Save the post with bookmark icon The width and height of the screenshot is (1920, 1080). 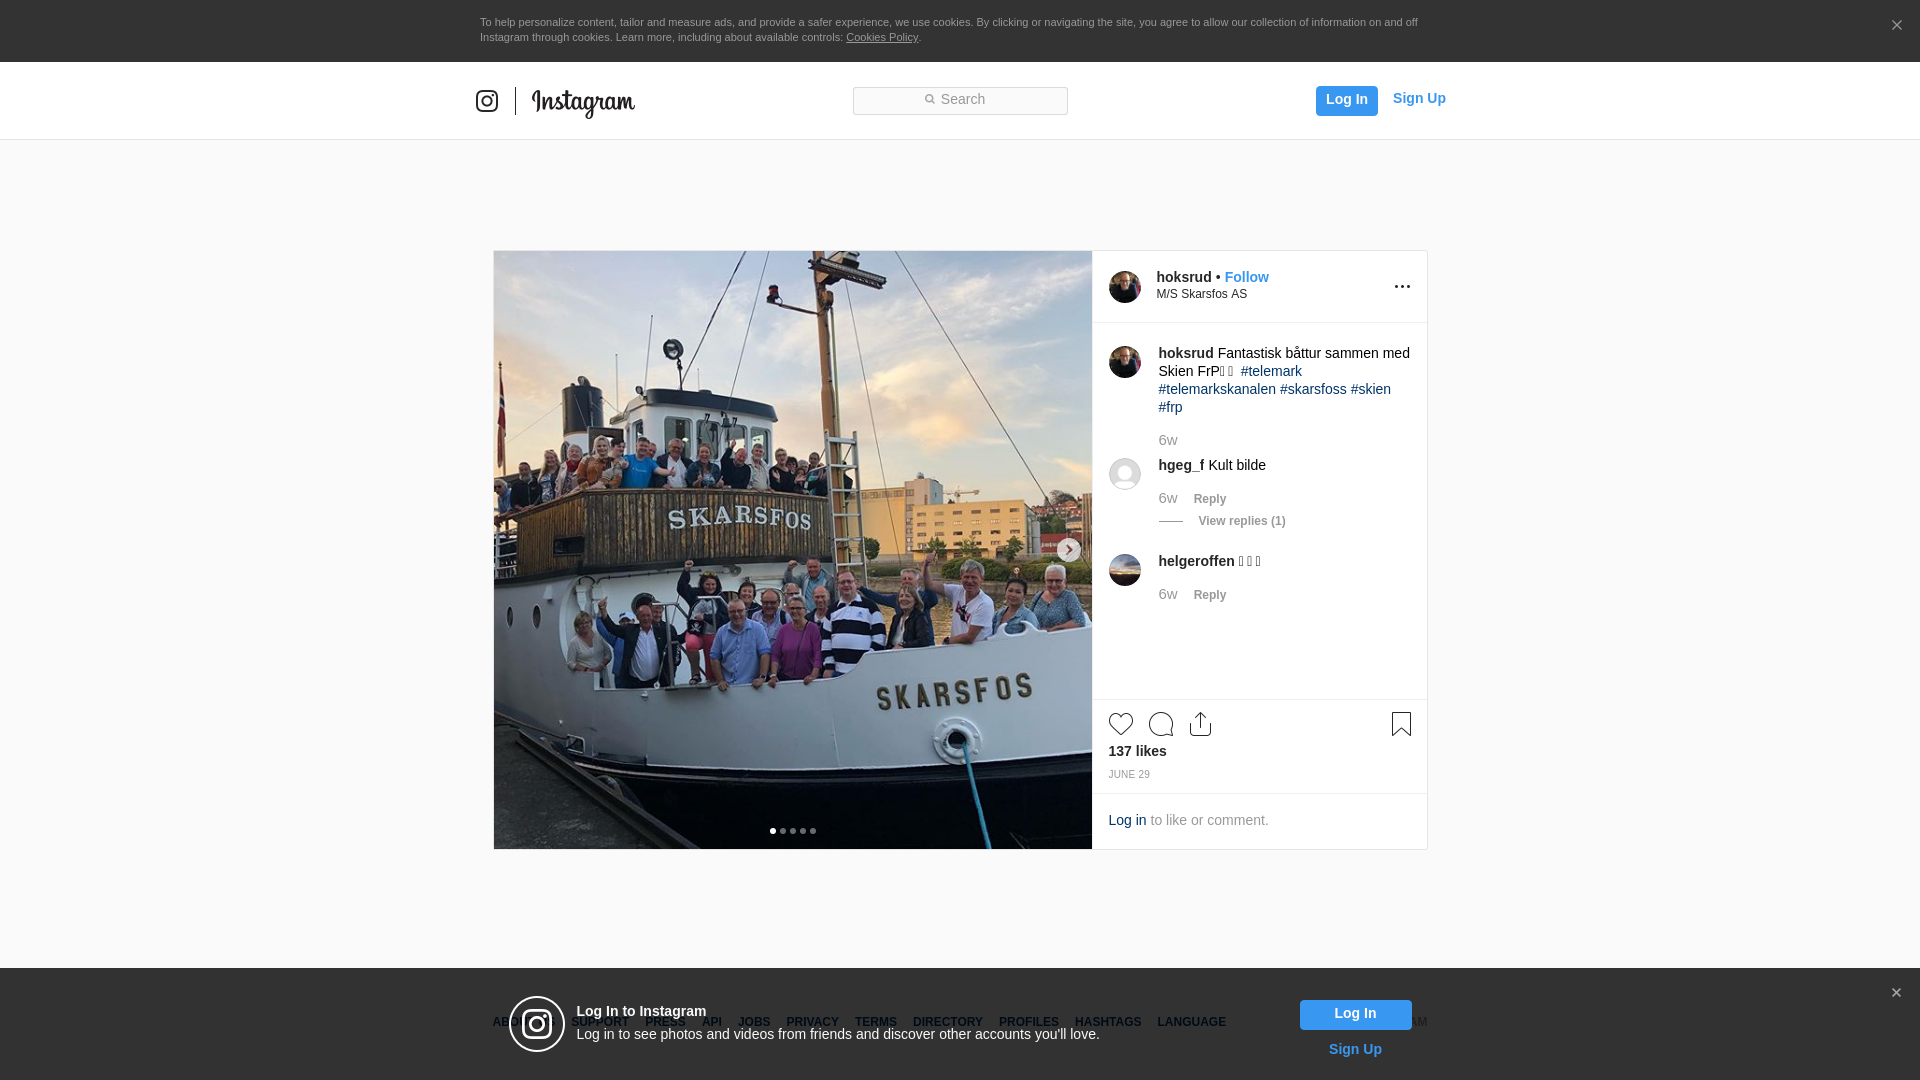pos(1401,724)
